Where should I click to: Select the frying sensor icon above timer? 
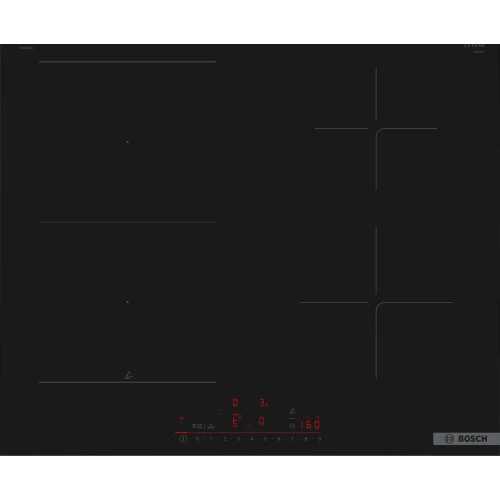click(x=292, y=411)
